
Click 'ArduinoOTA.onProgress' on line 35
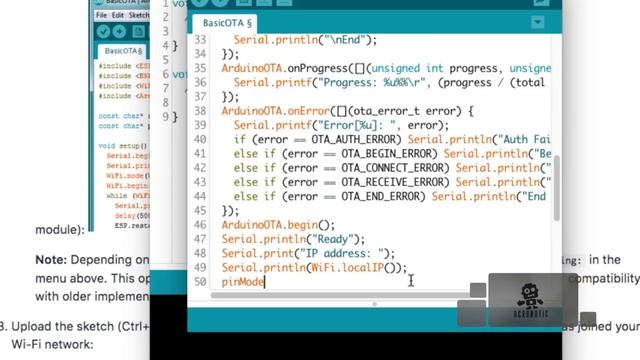285,68
